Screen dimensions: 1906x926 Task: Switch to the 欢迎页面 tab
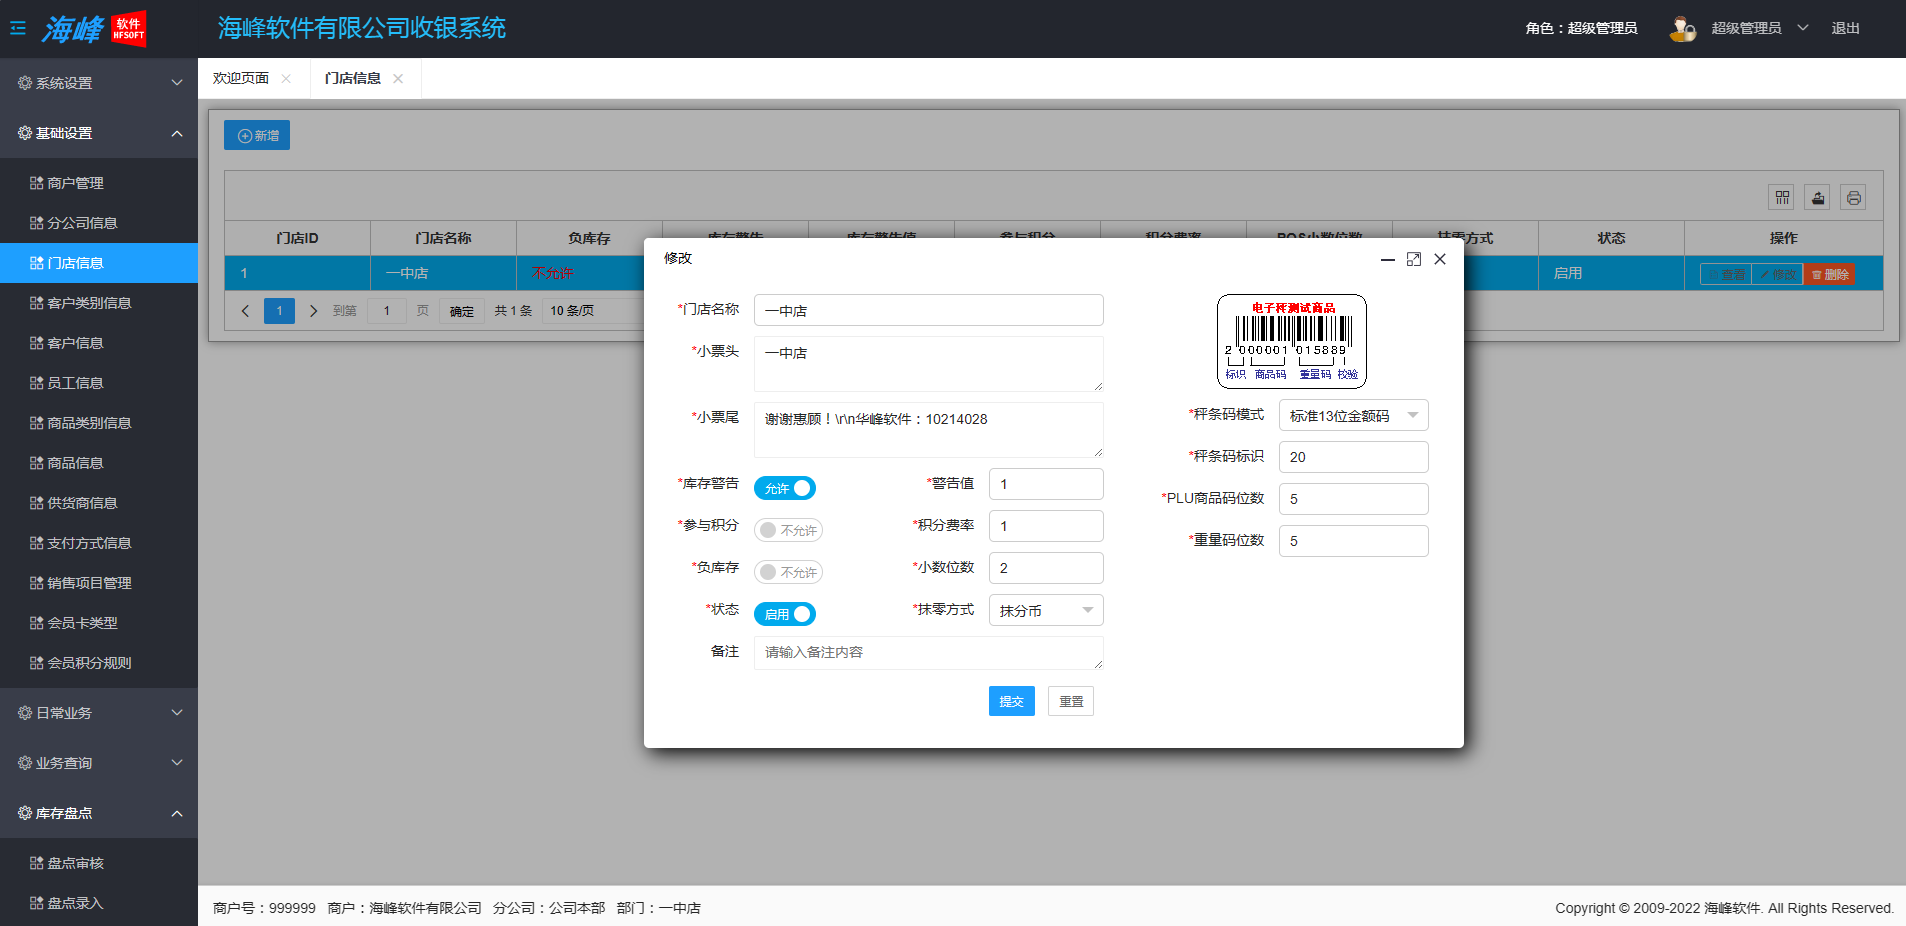point(241,78)
